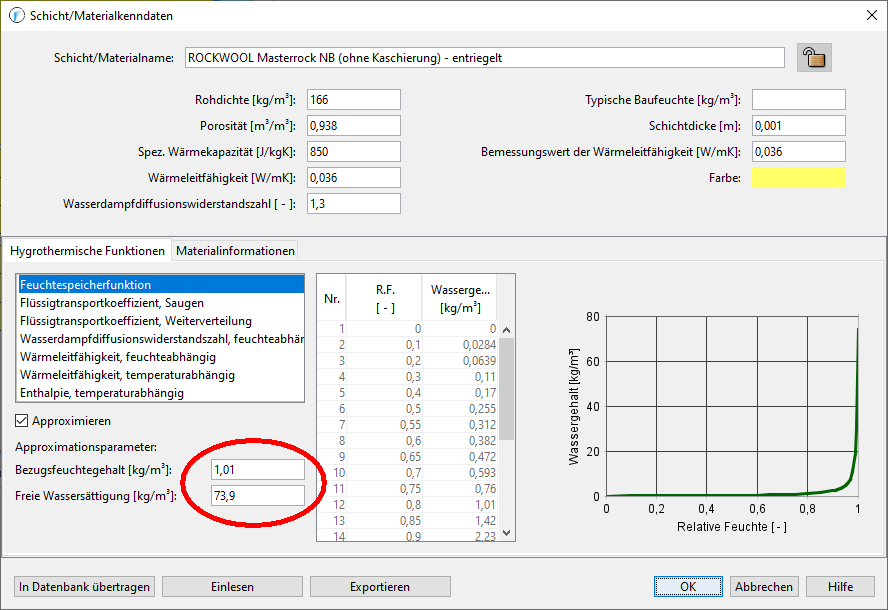Viewport: 888px width, 610px height.
Task: Switch to Materialinformationen tab
Action: (x=235, y=251)
